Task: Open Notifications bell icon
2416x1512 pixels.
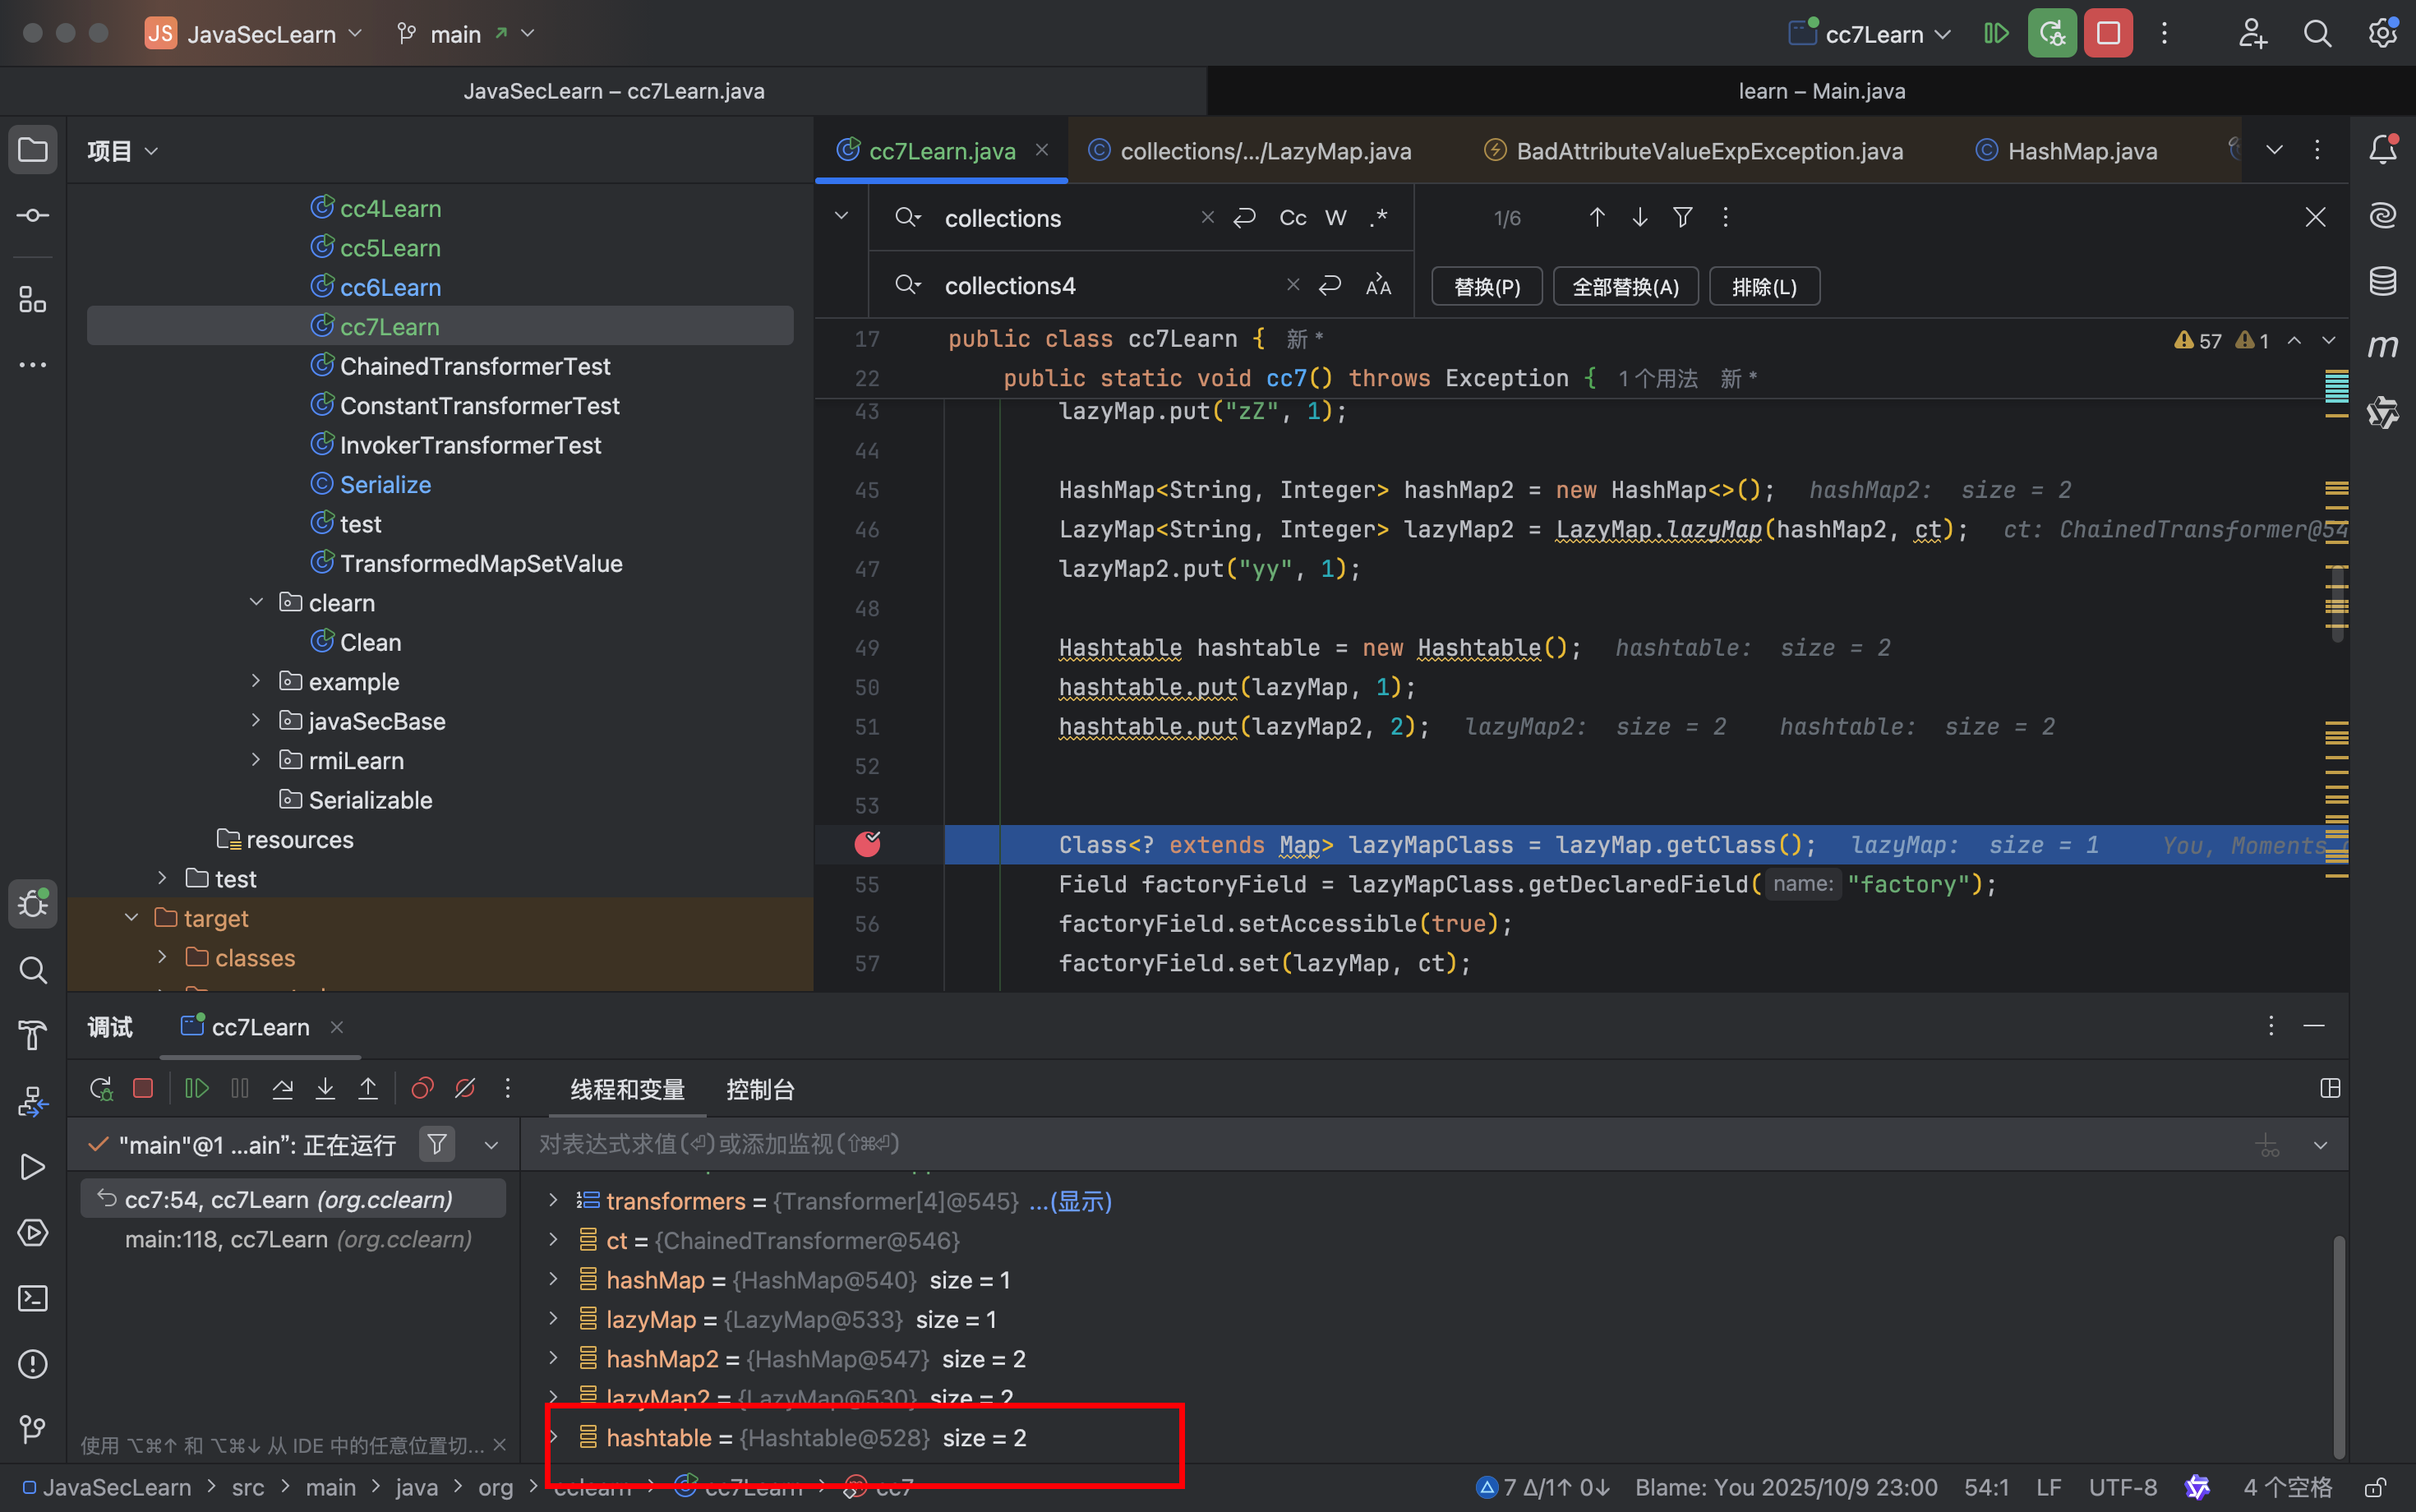Action: click(2383, 150)
